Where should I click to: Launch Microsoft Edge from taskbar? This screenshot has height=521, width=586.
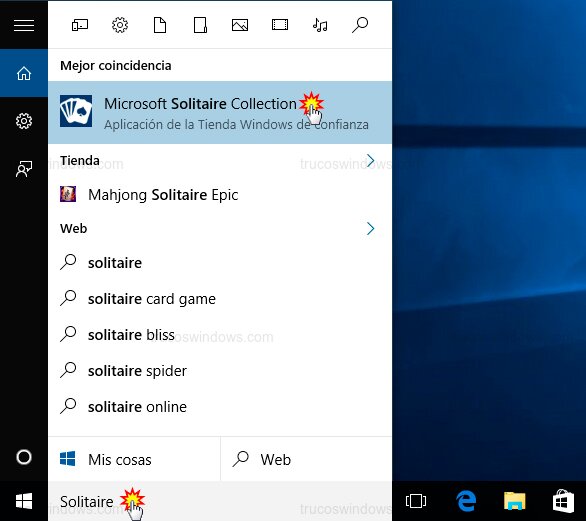tap(466, 501)
